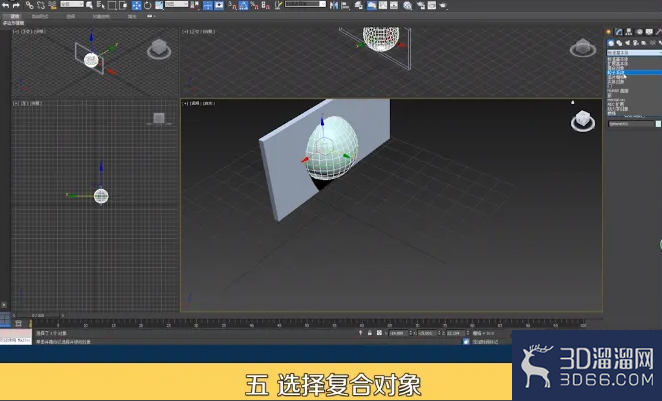Open the Render Setup dialog
The width and height of the screenshot is (662, 401).
(x=421, y=5)
